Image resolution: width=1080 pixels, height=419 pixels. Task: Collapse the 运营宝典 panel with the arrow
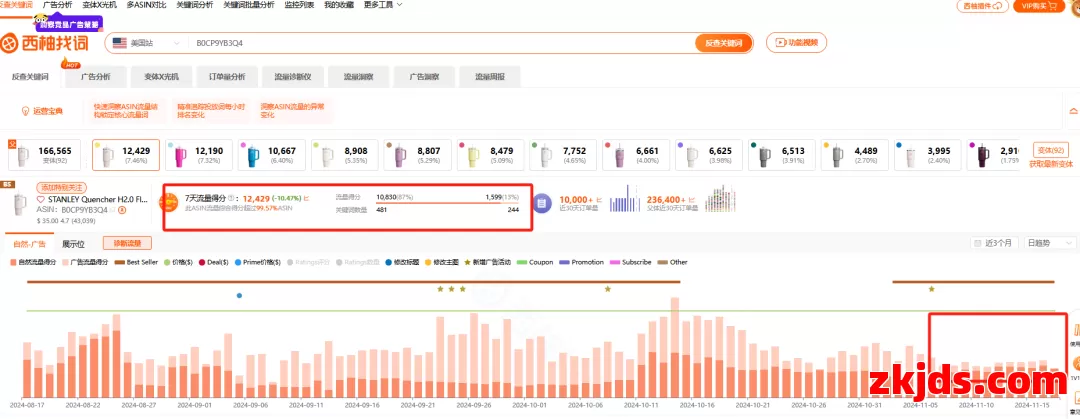coord(1073,111)
